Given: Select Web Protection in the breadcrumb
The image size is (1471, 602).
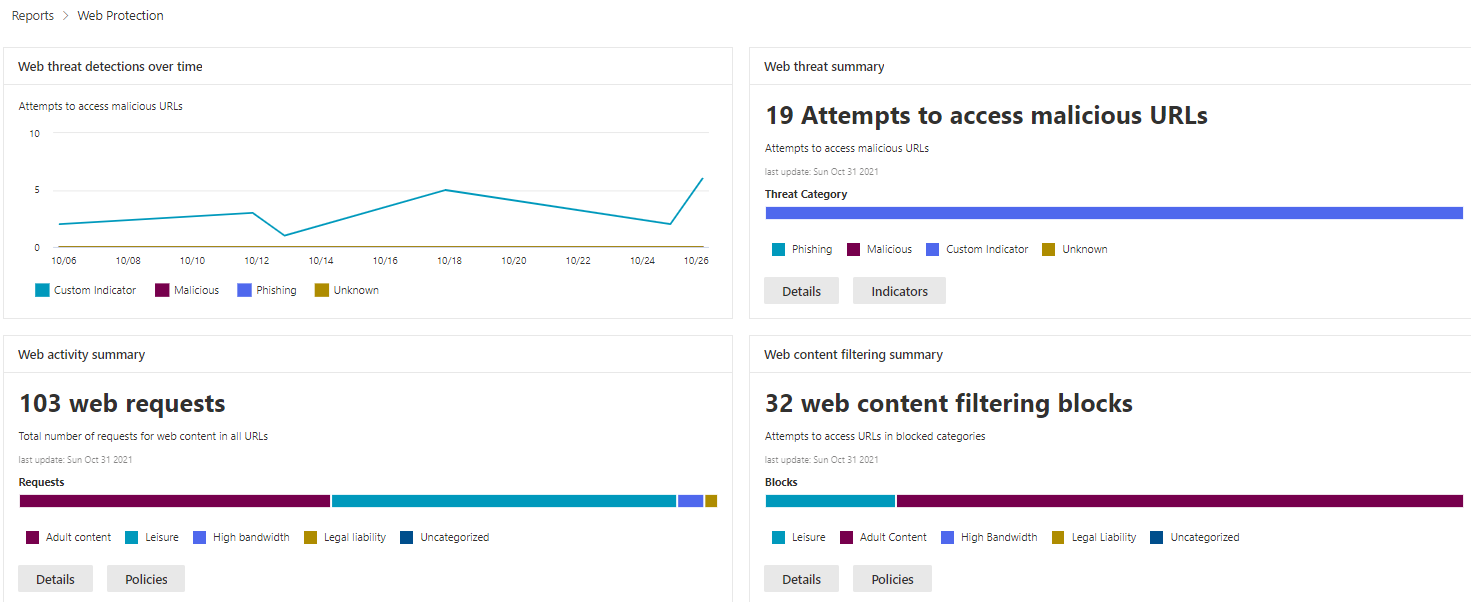Looking at the screenshot, I should click(120, 15).
